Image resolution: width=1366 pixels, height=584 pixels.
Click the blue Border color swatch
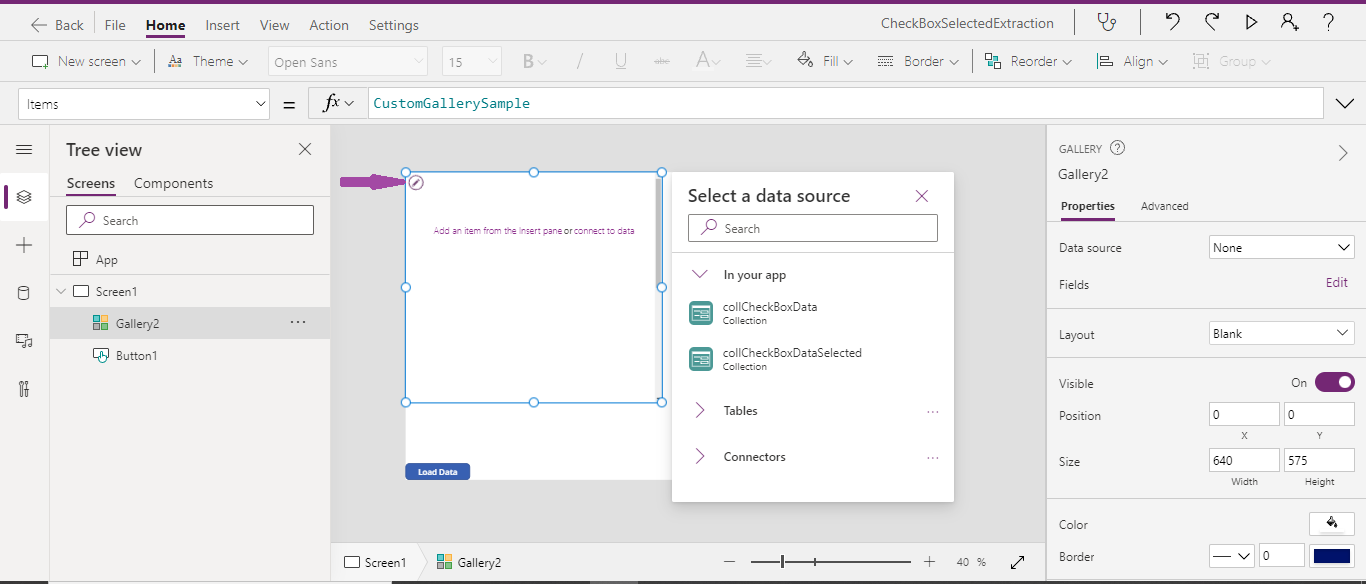tap(1332, 557)
